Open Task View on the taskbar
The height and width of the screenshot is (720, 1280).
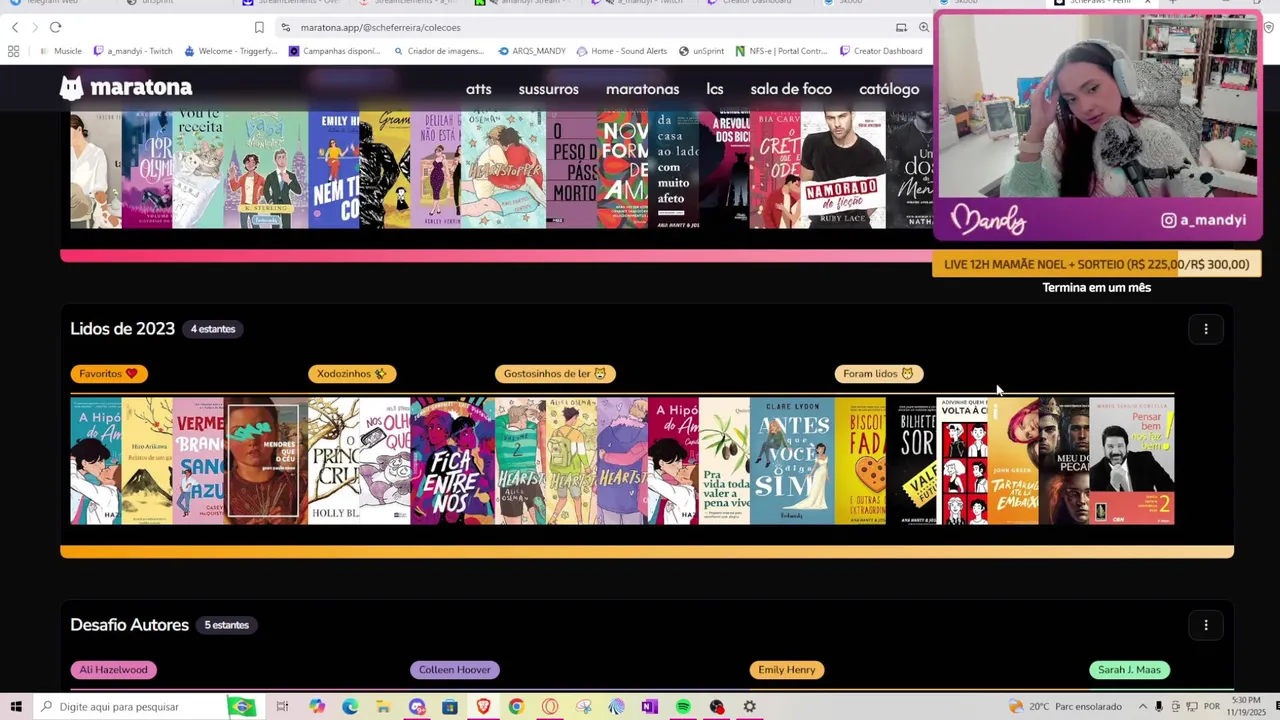pos(282,707)
